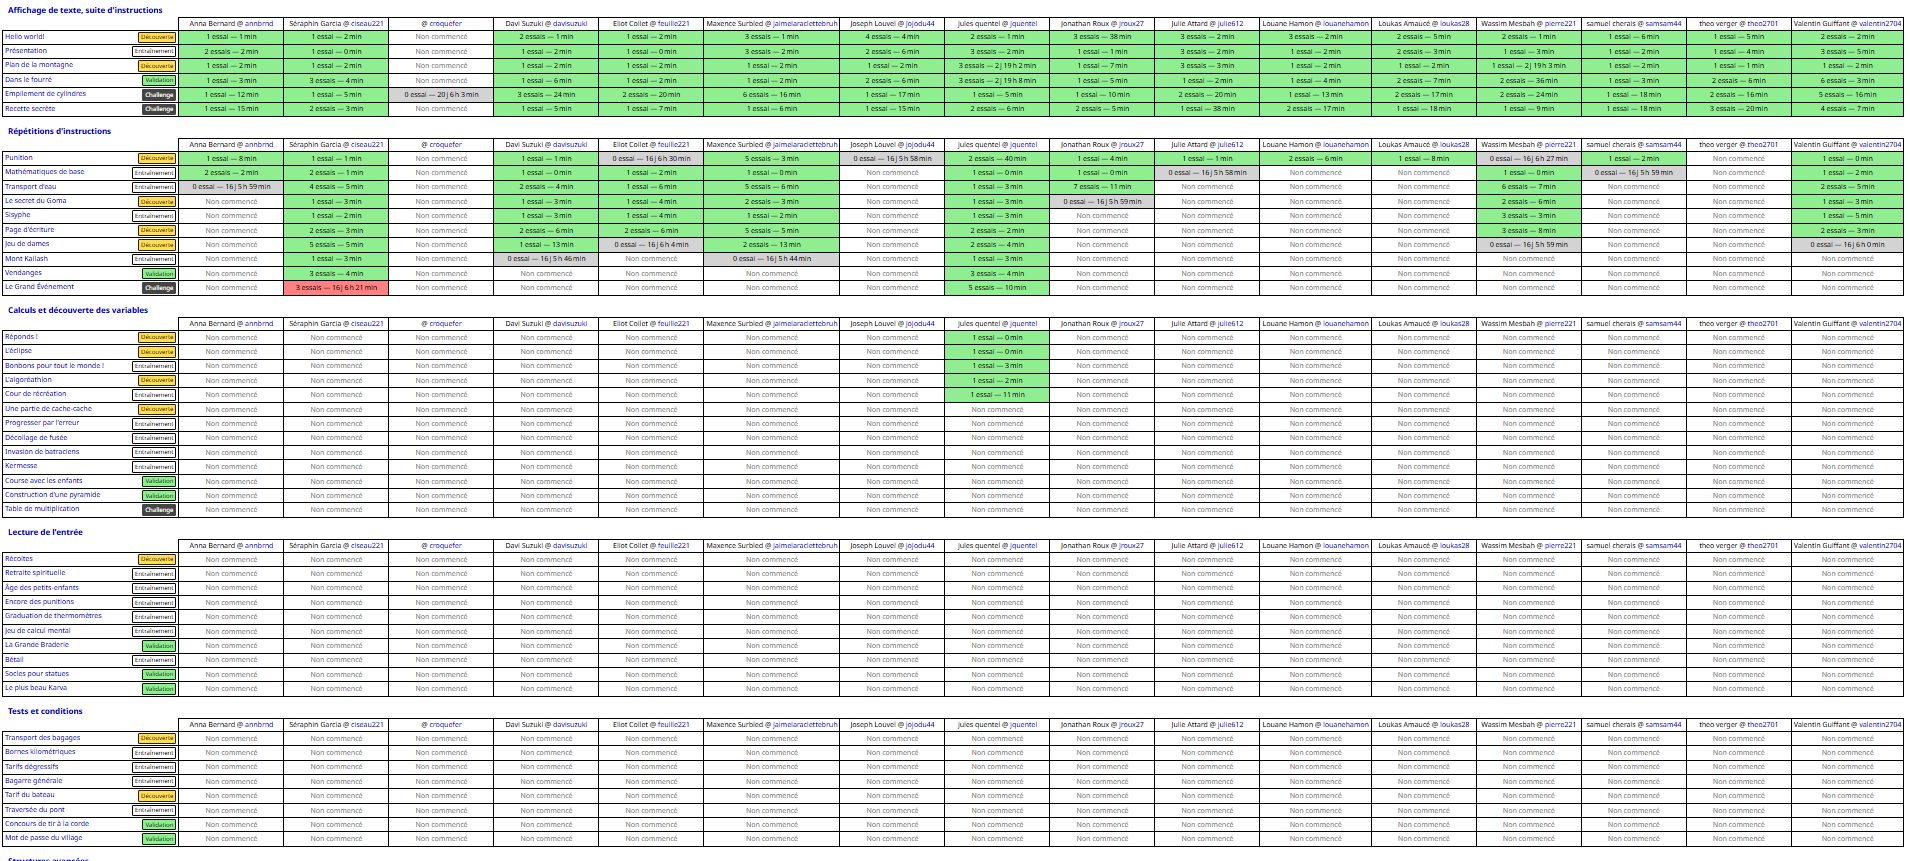
Task: Click the Challenge badge beside "Recette secrète"
Action: point(159,109)
